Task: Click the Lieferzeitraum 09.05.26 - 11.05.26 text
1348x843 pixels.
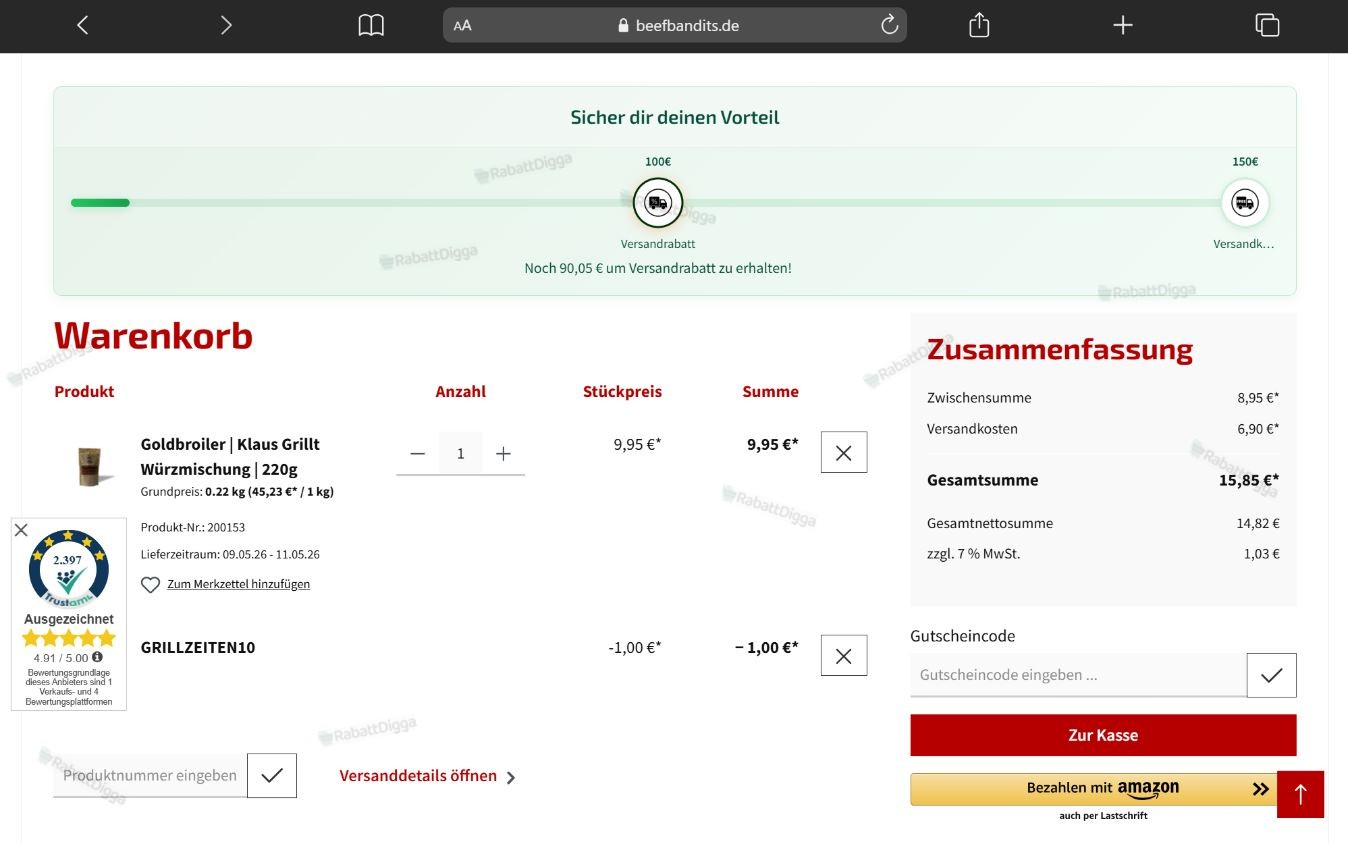Action: [x=230, y=554]
